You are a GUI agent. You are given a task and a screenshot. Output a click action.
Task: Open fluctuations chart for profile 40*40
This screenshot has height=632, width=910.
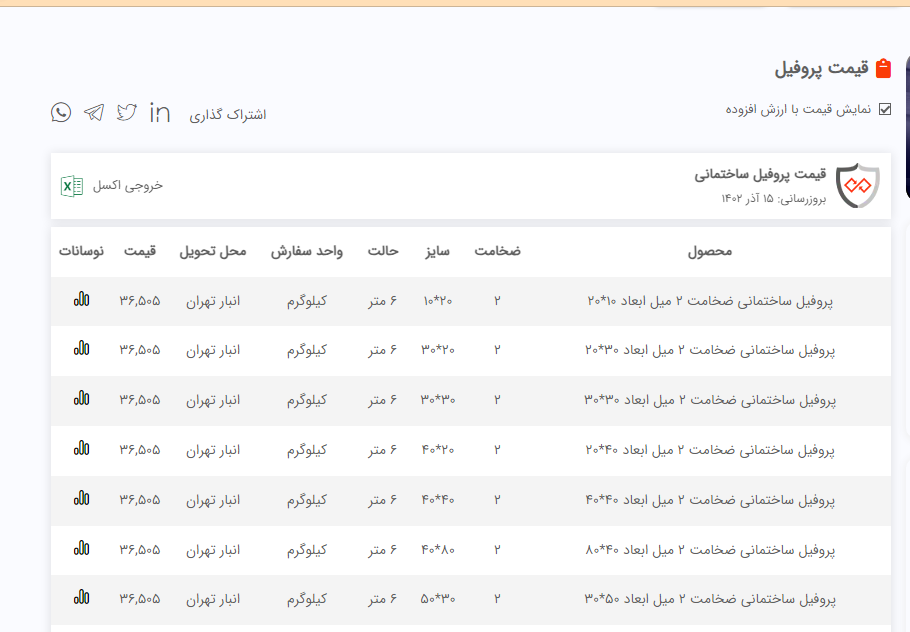(81, 499)
